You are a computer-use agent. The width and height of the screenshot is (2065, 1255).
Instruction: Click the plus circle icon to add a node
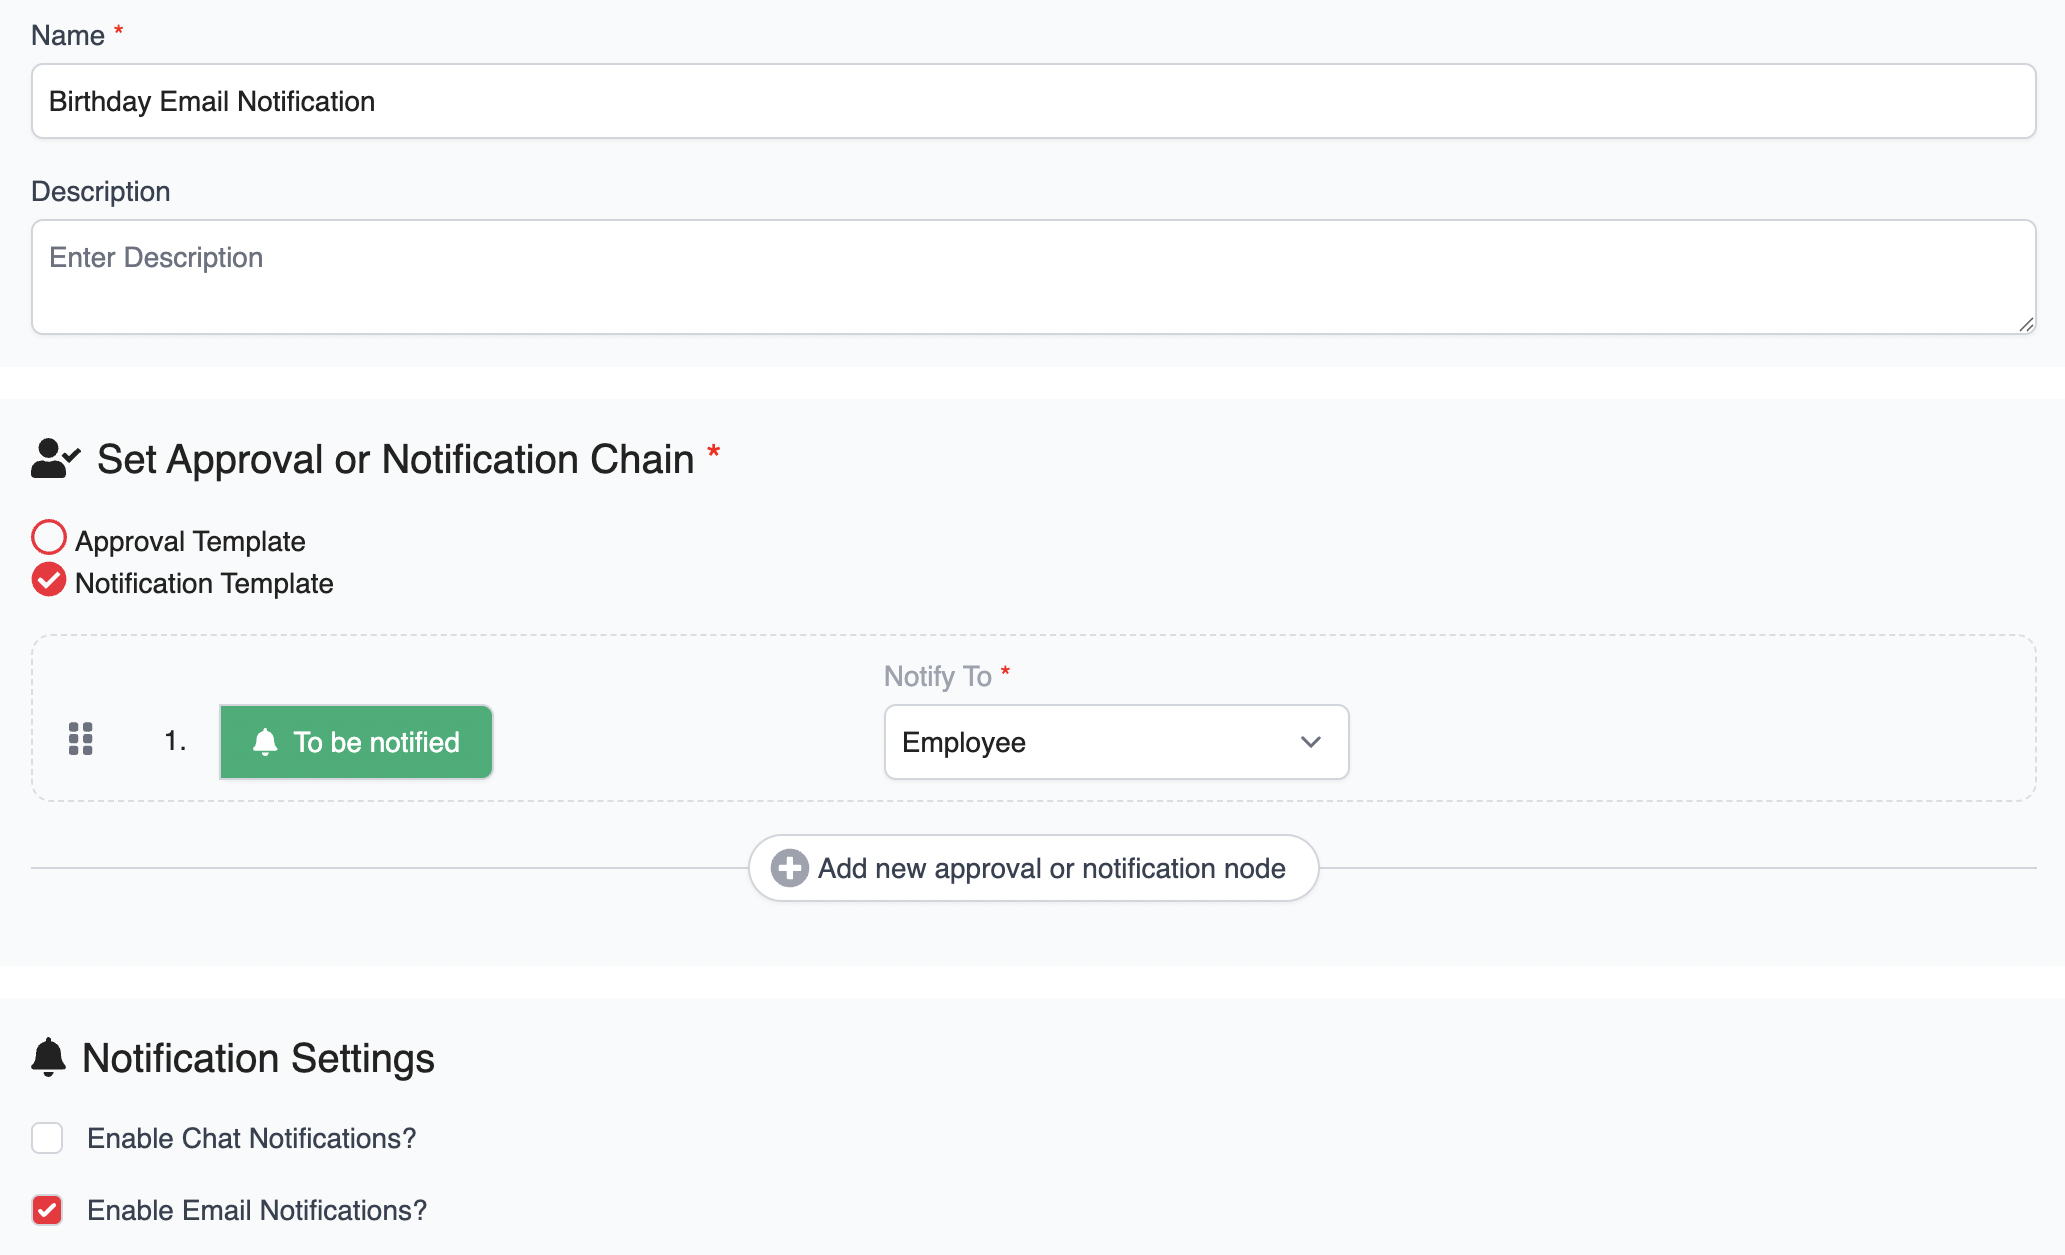coord(789,868)
